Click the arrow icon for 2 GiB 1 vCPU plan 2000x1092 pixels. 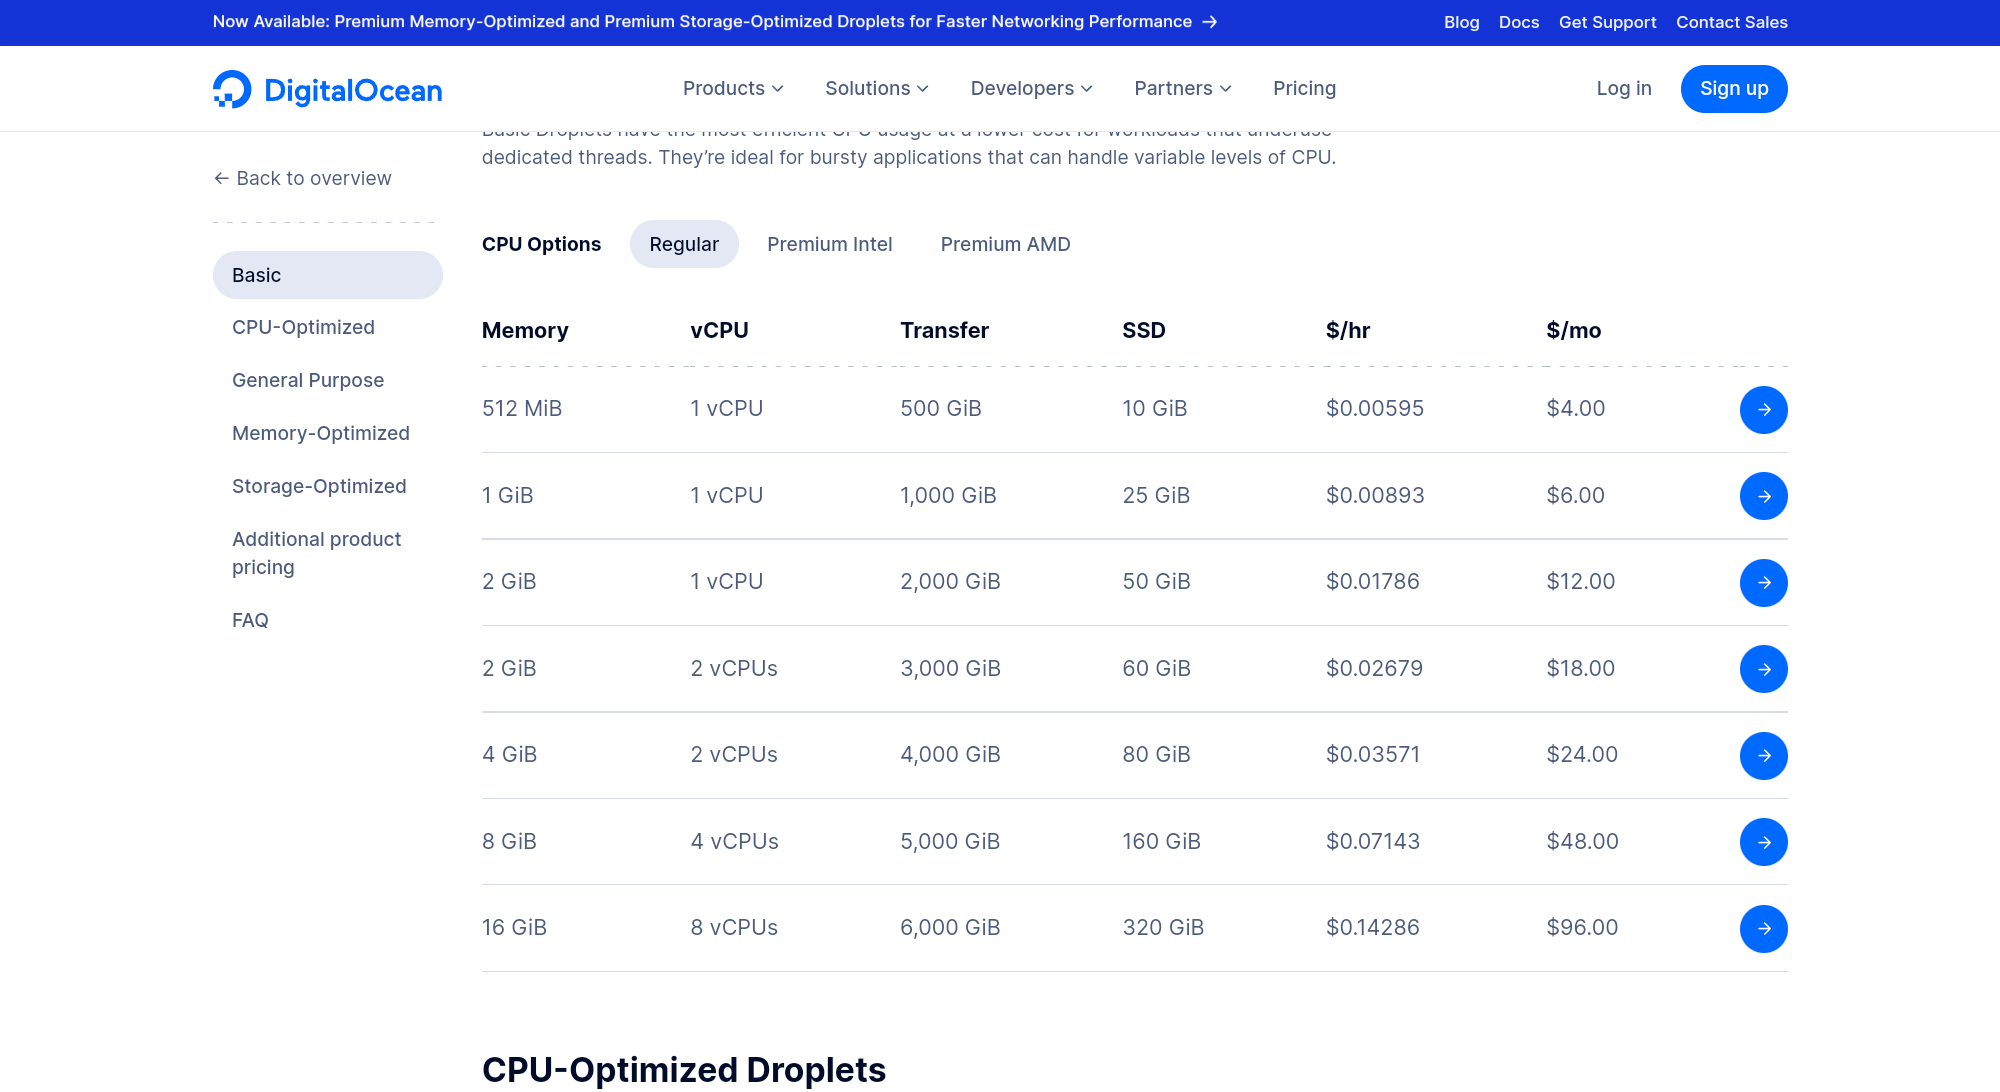click(1763, 582)
